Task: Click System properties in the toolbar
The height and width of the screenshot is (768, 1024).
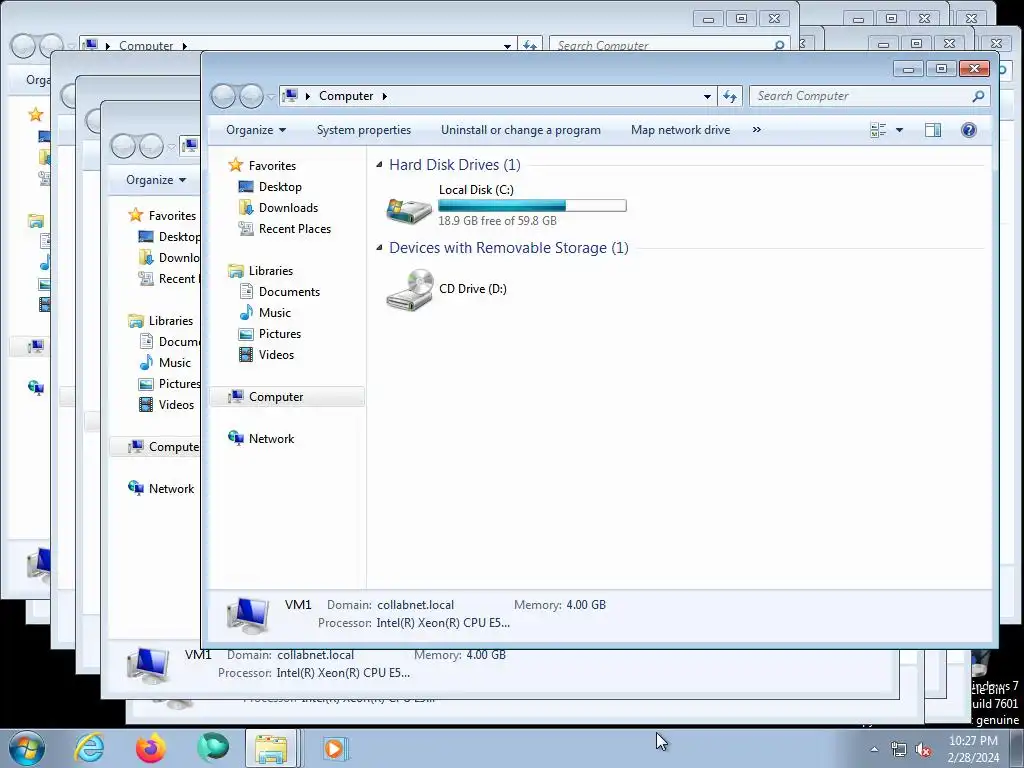Action: [x=364, y=130]
